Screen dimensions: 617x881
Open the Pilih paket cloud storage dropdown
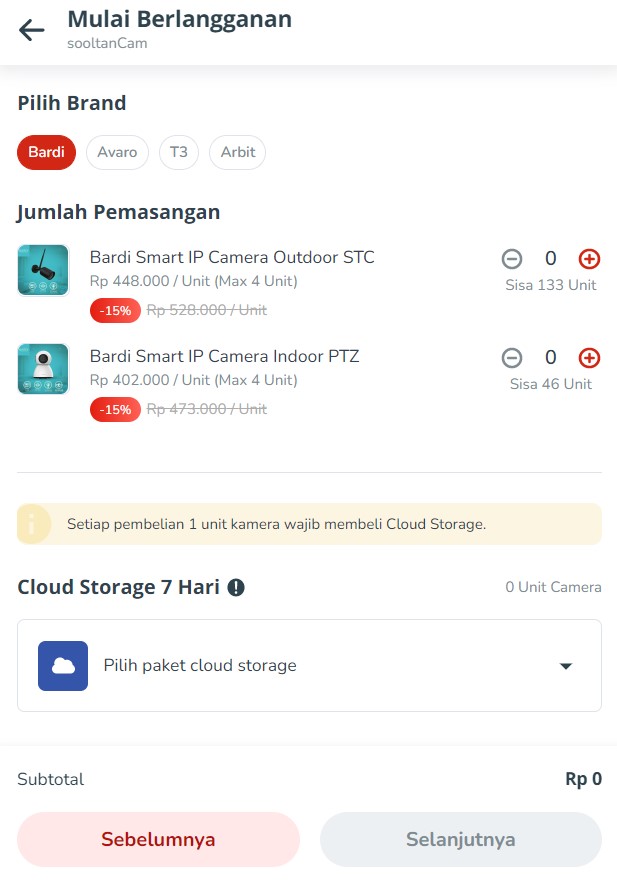[309, 665]
